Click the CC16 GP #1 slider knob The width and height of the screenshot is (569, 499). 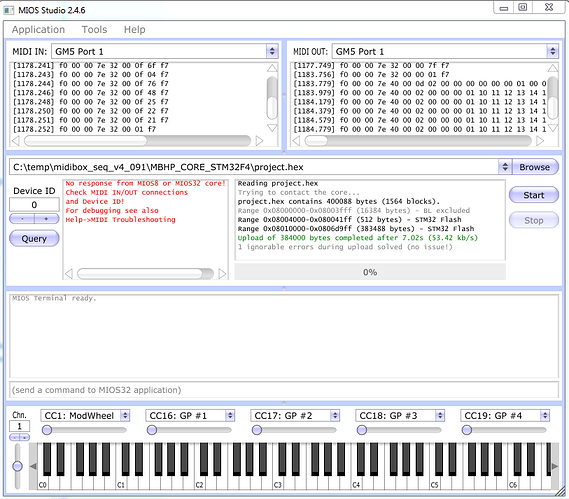click(x=152, y=430)
